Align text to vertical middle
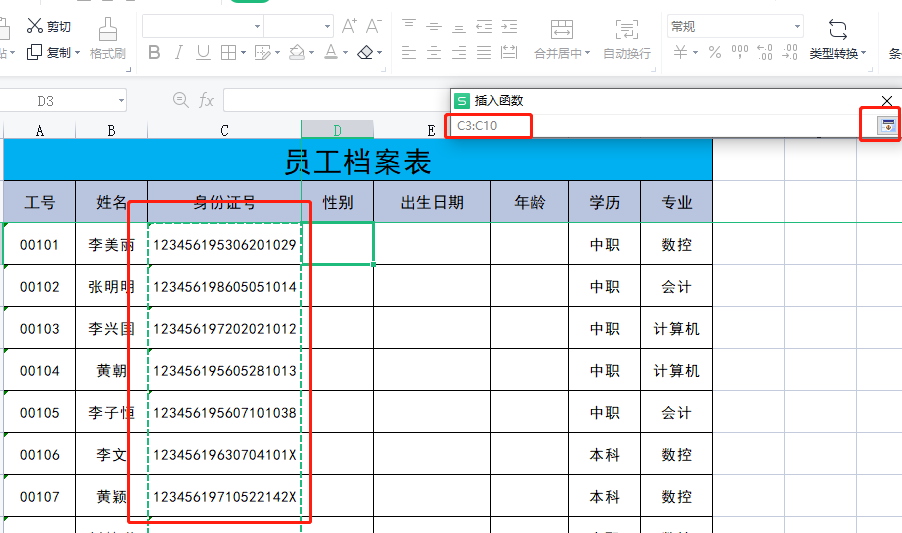The width and height of the screenshot is (902, 533). [434, 26]
